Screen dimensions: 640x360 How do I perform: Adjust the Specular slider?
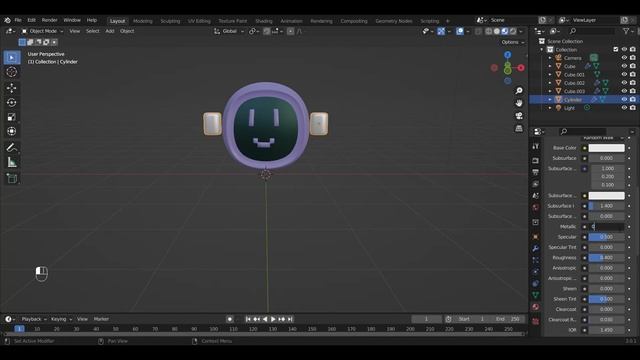coord(606,237)
